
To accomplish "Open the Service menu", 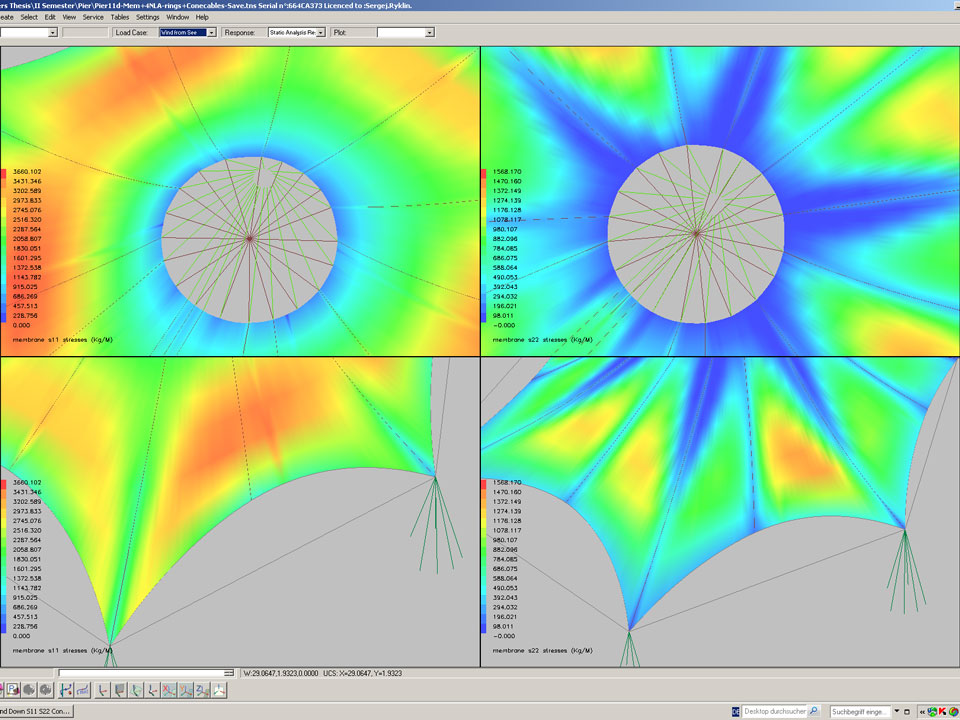I will click(x=93, y=17).
